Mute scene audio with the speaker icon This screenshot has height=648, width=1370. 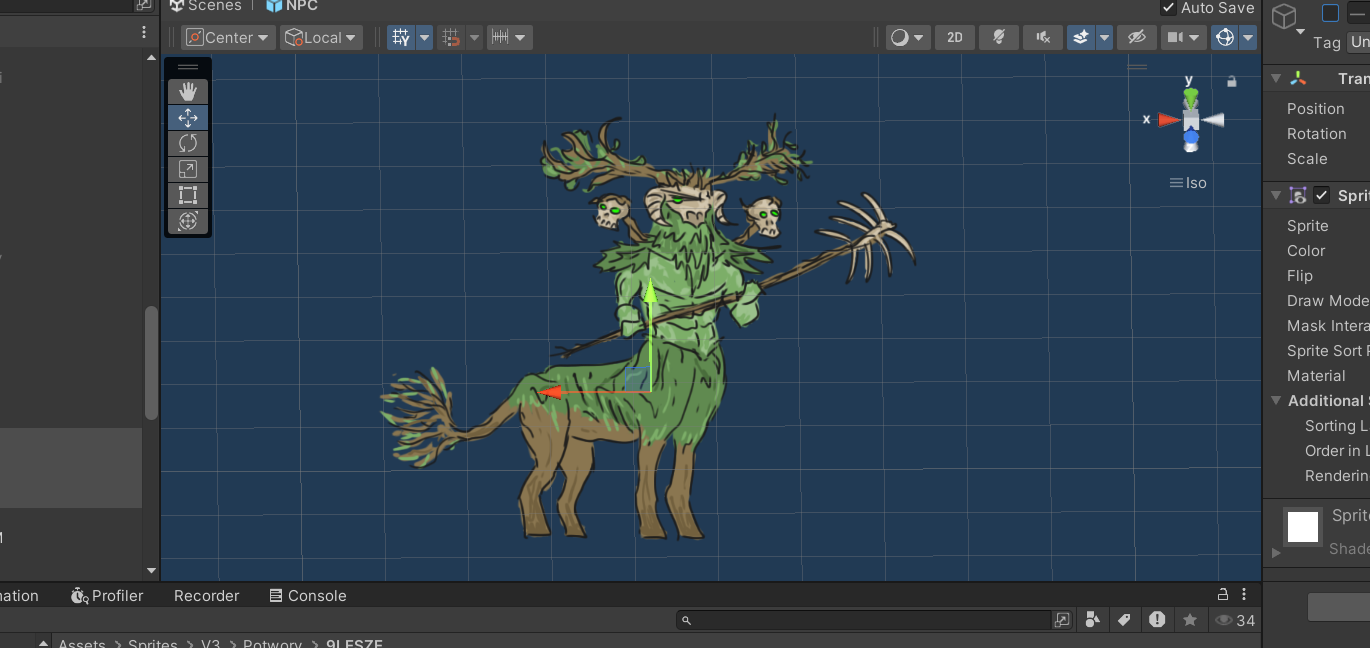click(x=1043, y=37)
